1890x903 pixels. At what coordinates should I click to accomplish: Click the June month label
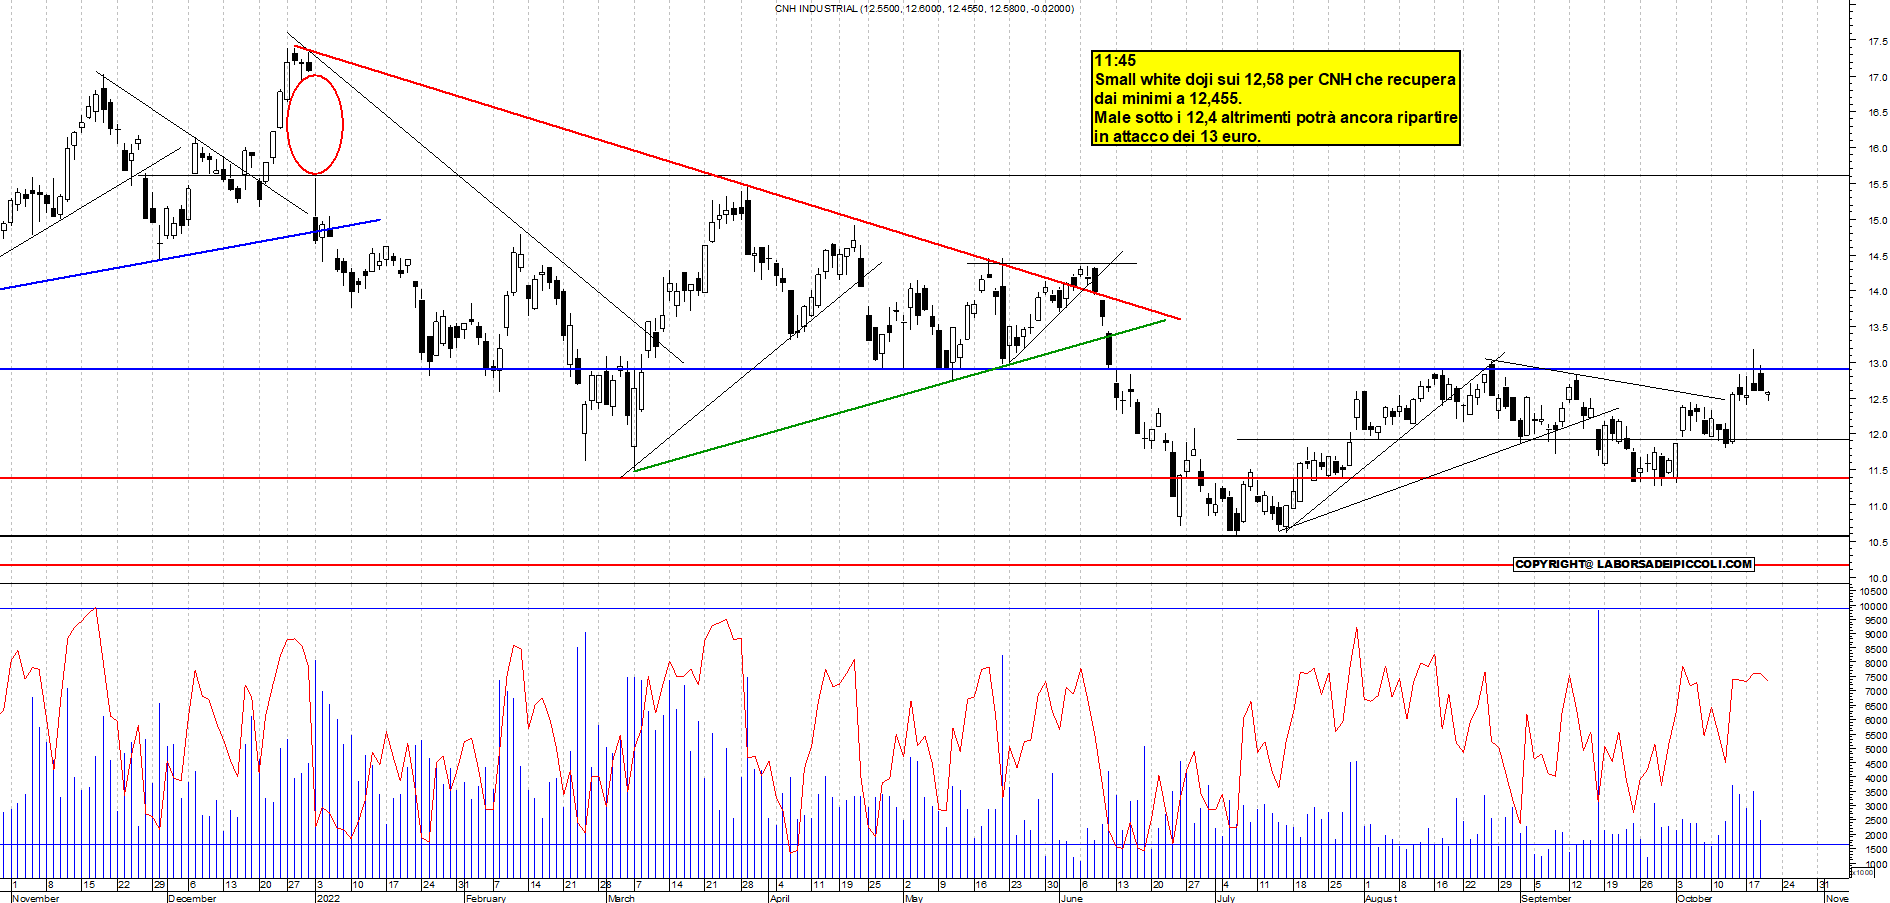click(x=1071, y=898)
